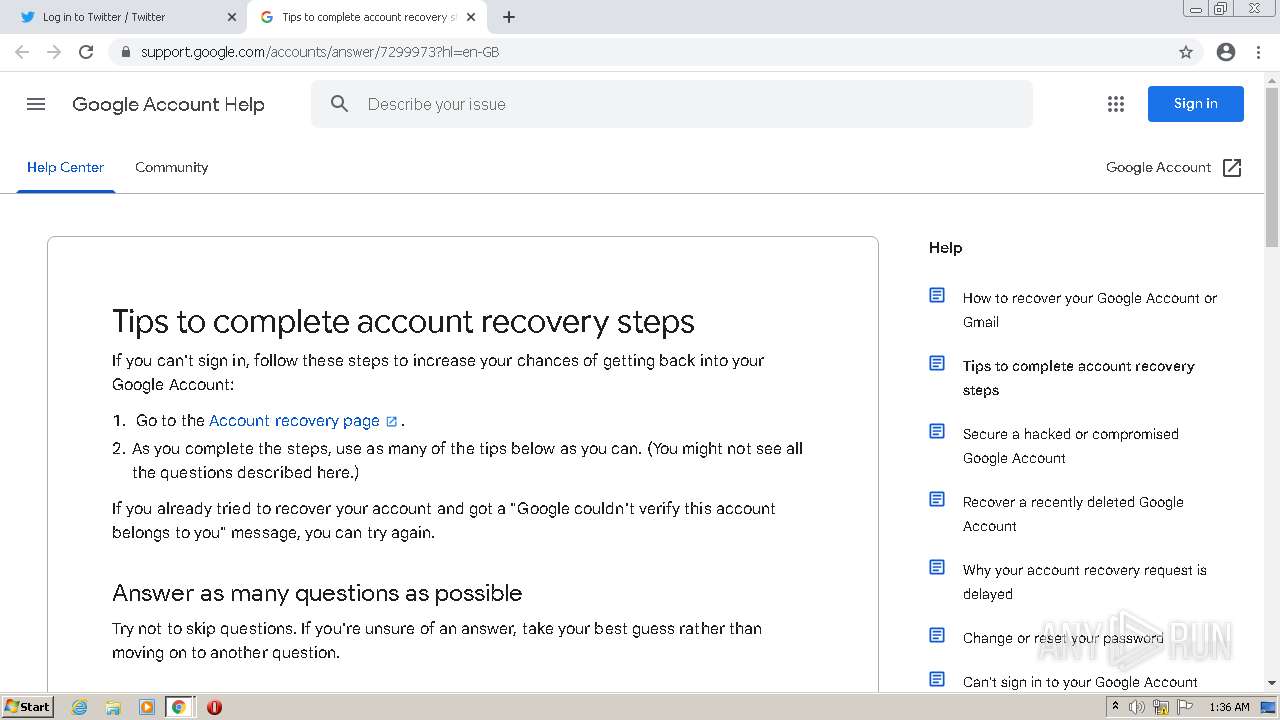Open the volume control in system tray
Image resolution: width=1280 pixels, height=720 pixels.
(x=1137, y=707)
